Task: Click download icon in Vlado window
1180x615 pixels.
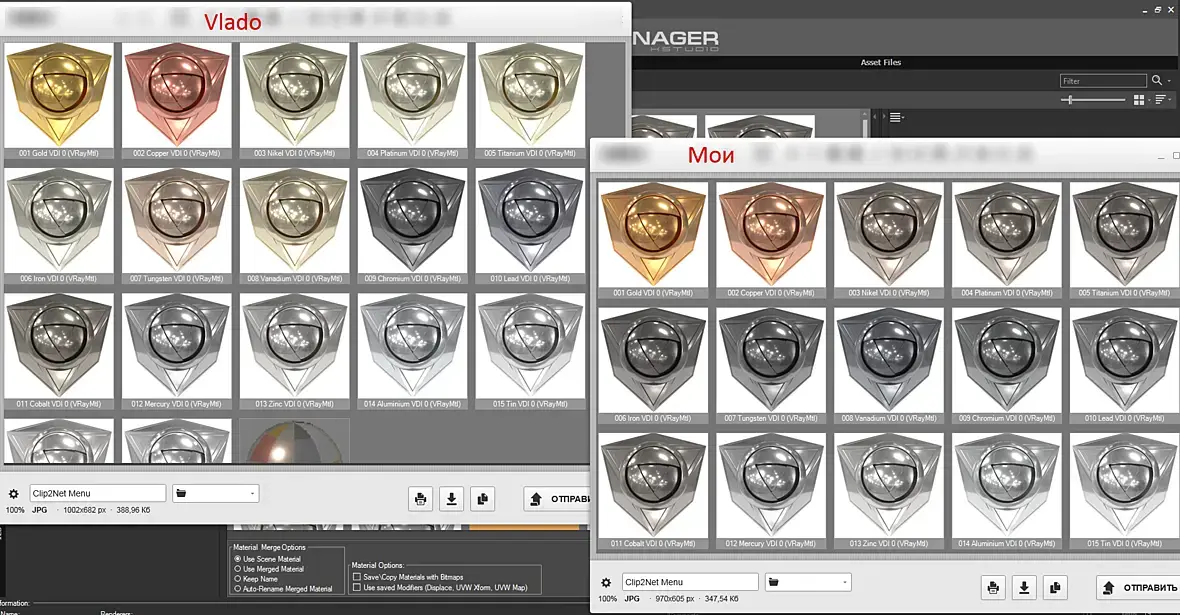Action: point(452,498)
